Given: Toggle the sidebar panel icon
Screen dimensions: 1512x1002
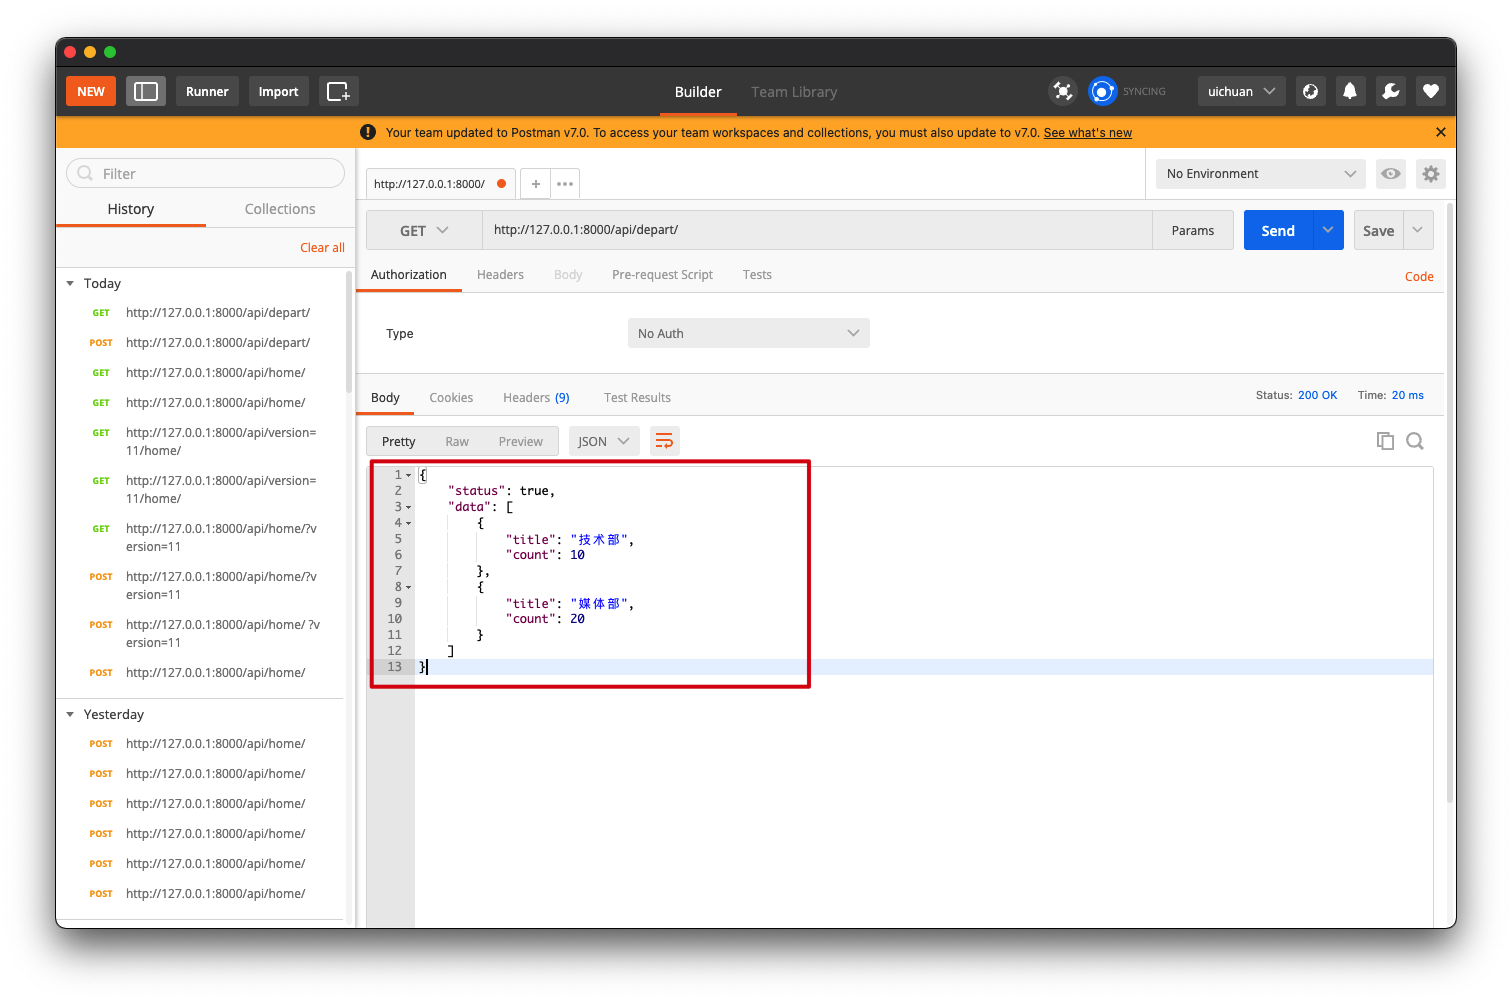Looking at the screenshot, I should [x=146, y=91].
